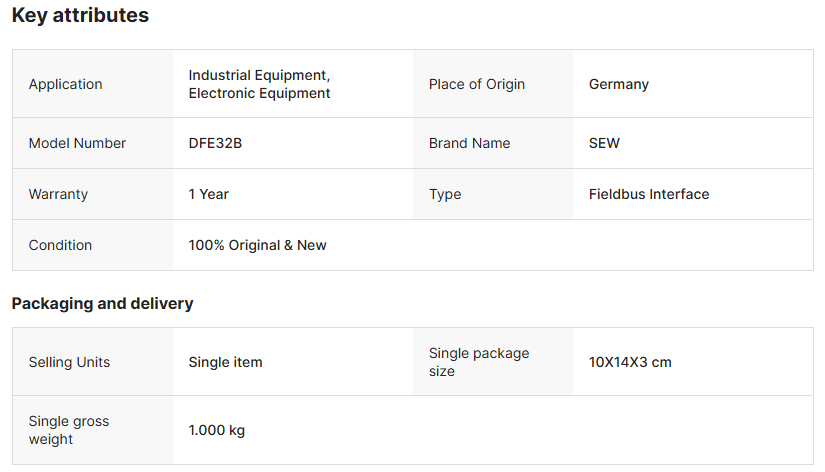
Task: Click the DFE32B model value
Action: 215,143
